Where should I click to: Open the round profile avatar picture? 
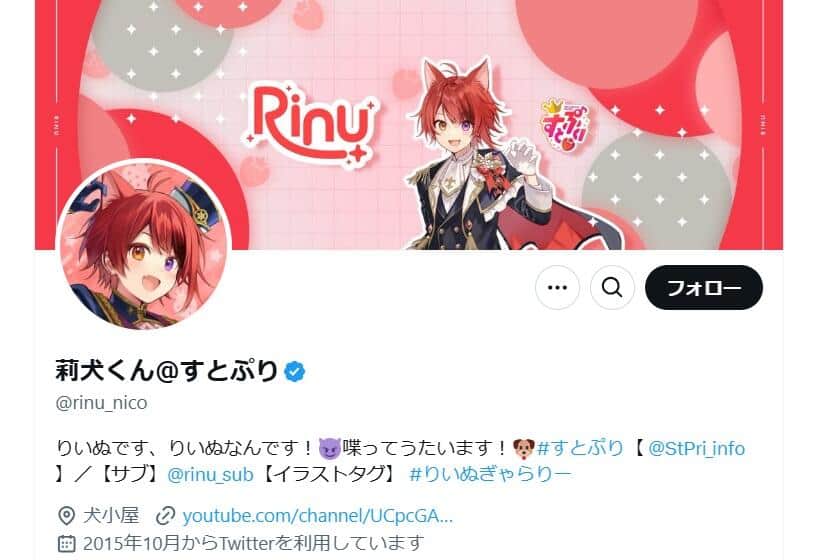tap(143, 245)
